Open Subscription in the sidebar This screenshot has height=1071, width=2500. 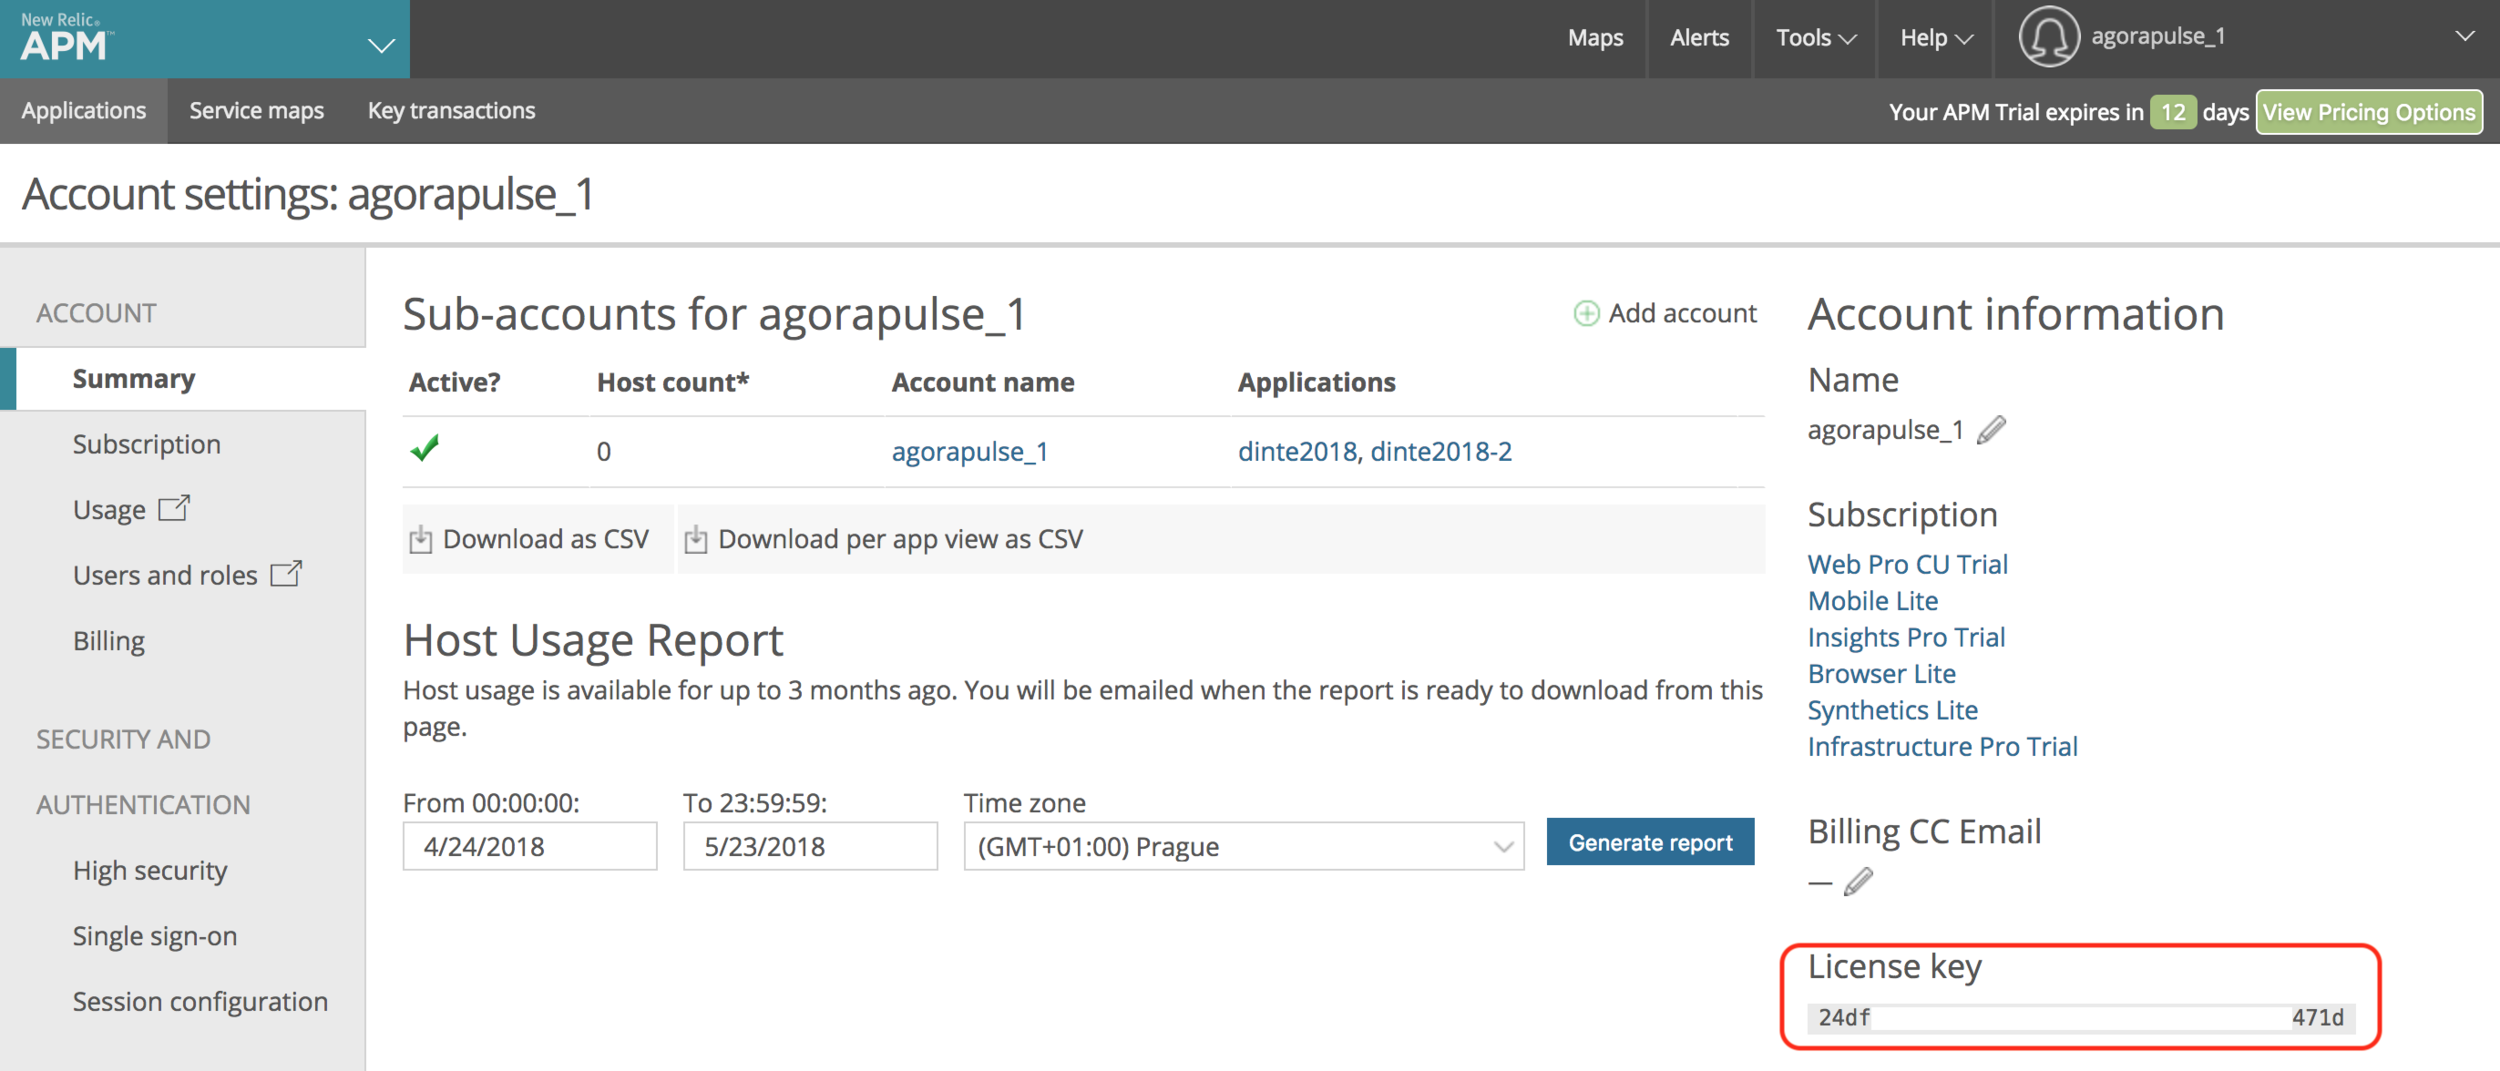[147, 444]
